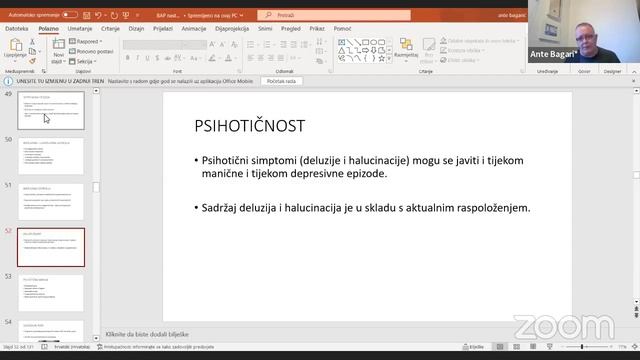Expand the shapes gallery More arrow

point(389,59)
